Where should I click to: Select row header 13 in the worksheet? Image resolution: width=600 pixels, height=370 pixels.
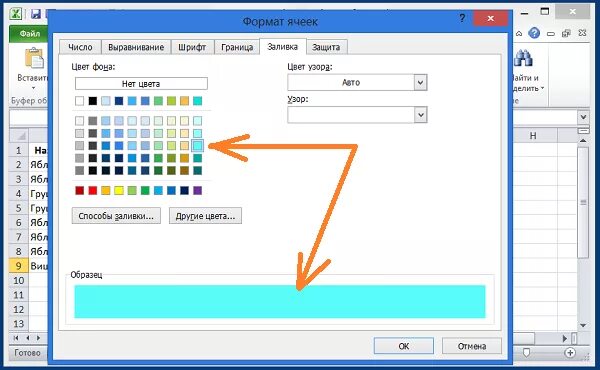tap(18, 324)
